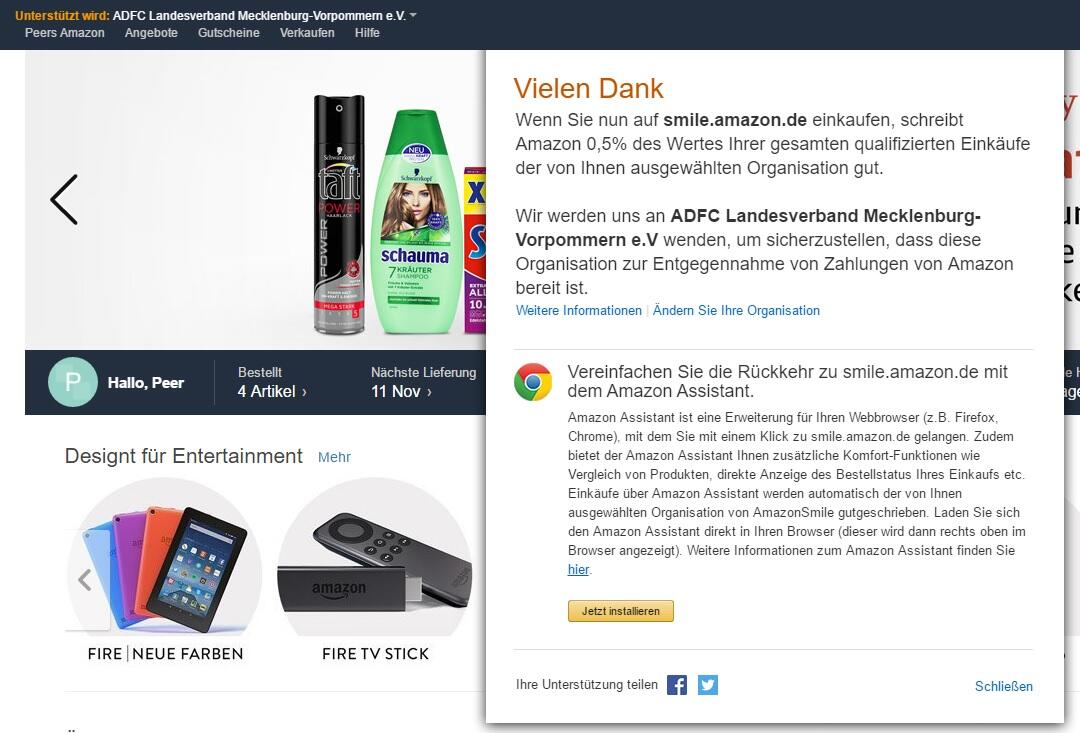Share support via Facebook icon
This screenshot has width=1080, height=733.
677,685
